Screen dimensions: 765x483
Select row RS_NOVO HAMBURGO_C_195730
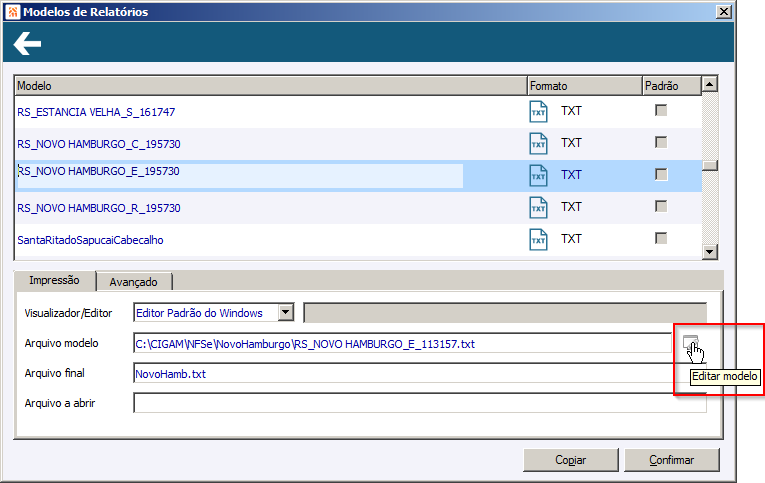point(358,144)
